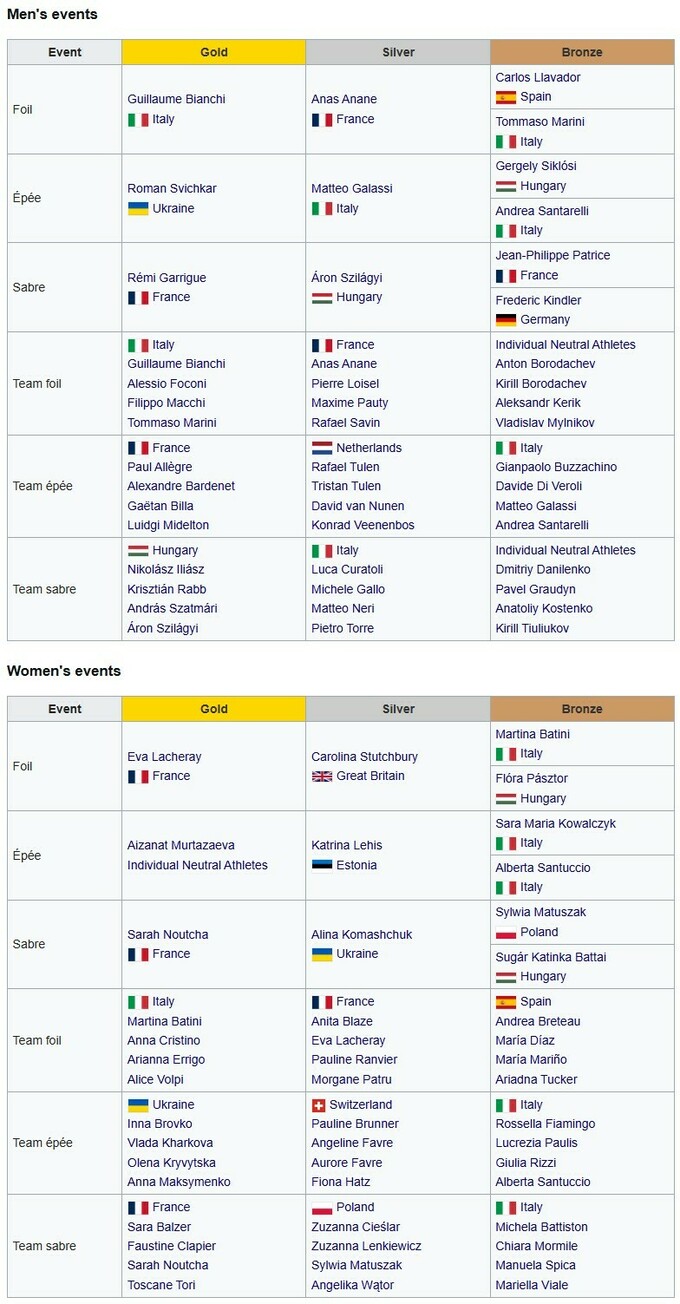Viewport: 680px width, 1304px height.
Task: Click the Estonia flag under Katrina Lehis
Action: pyautogui.click(x=322, y=865)
